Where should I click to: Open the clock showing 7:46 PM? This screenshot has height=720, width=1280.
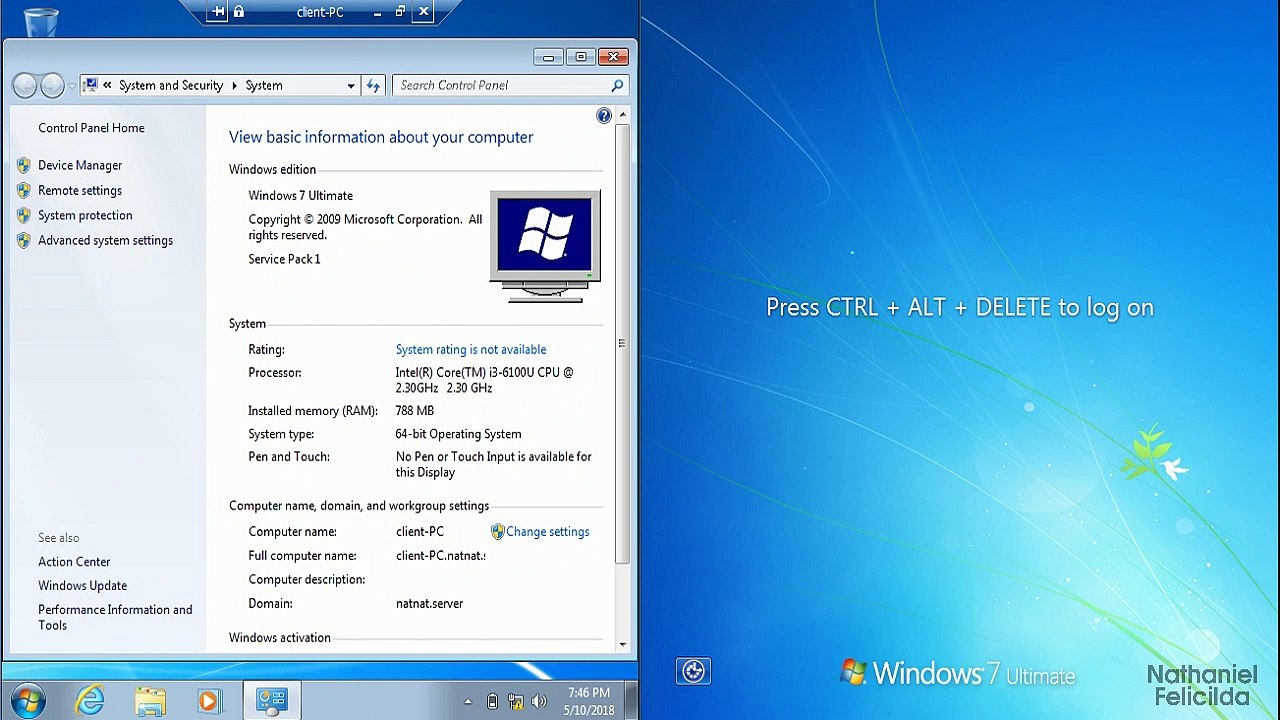tap(589, 701)
